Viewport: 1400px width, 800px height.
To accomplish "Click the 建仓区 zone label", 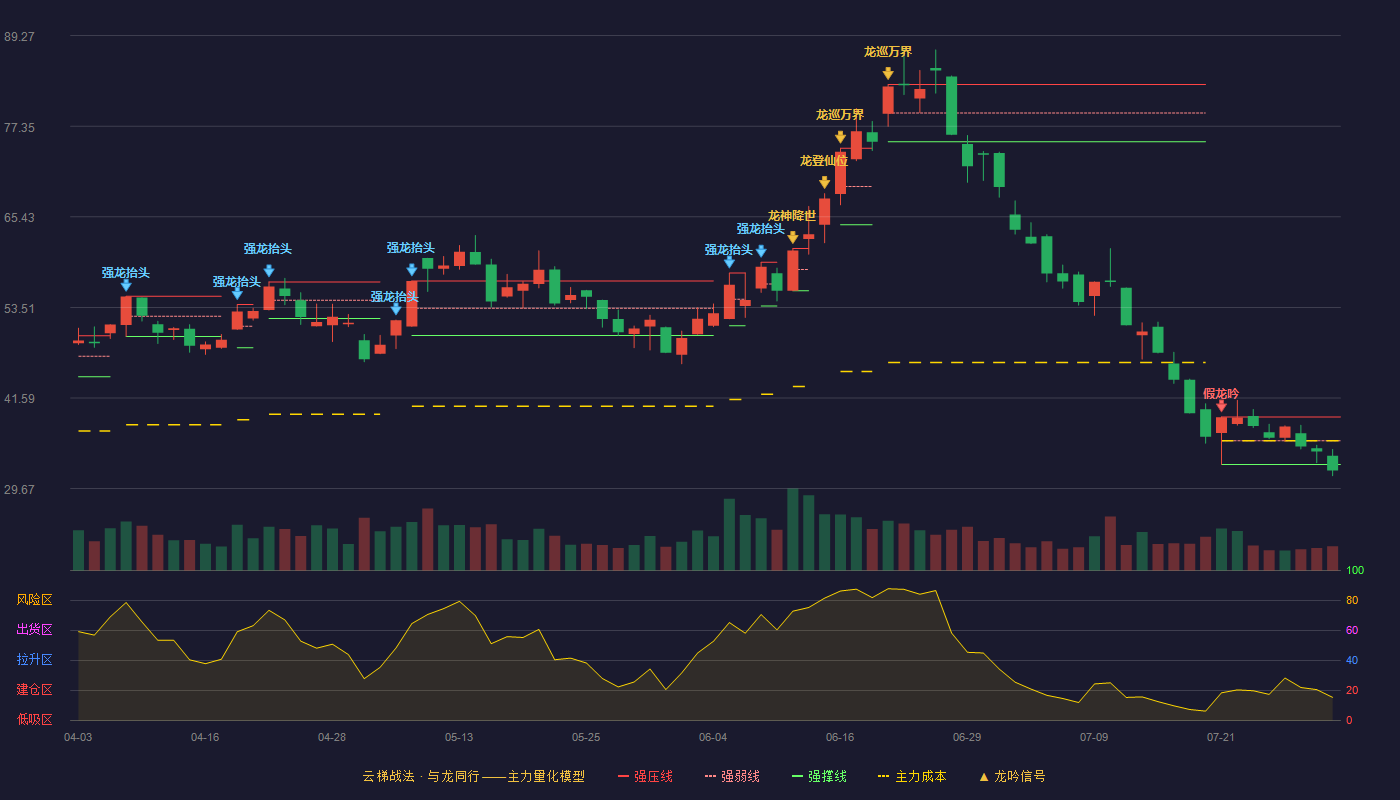I will [x=35, y=690].
